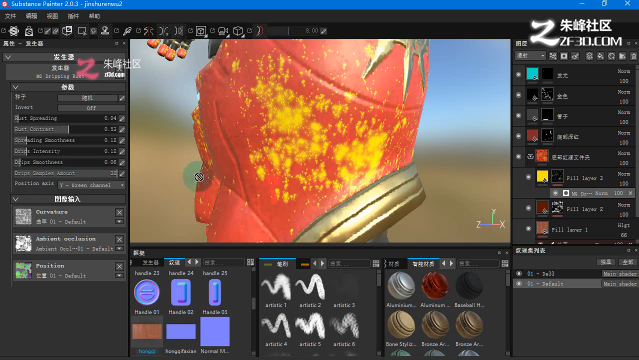Collapse the 参数 parameters section

(x=15, y=87)
